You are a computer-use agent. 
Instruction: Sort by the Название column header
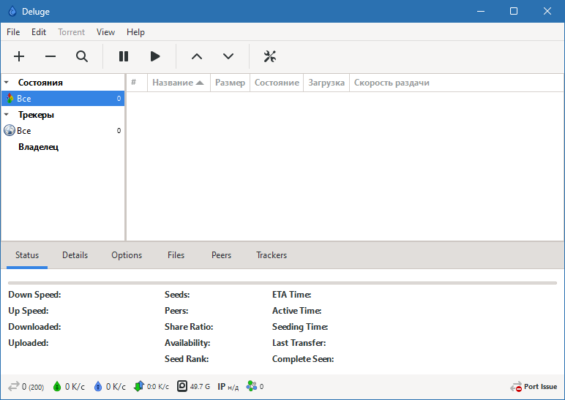click(x=179, y=83)
